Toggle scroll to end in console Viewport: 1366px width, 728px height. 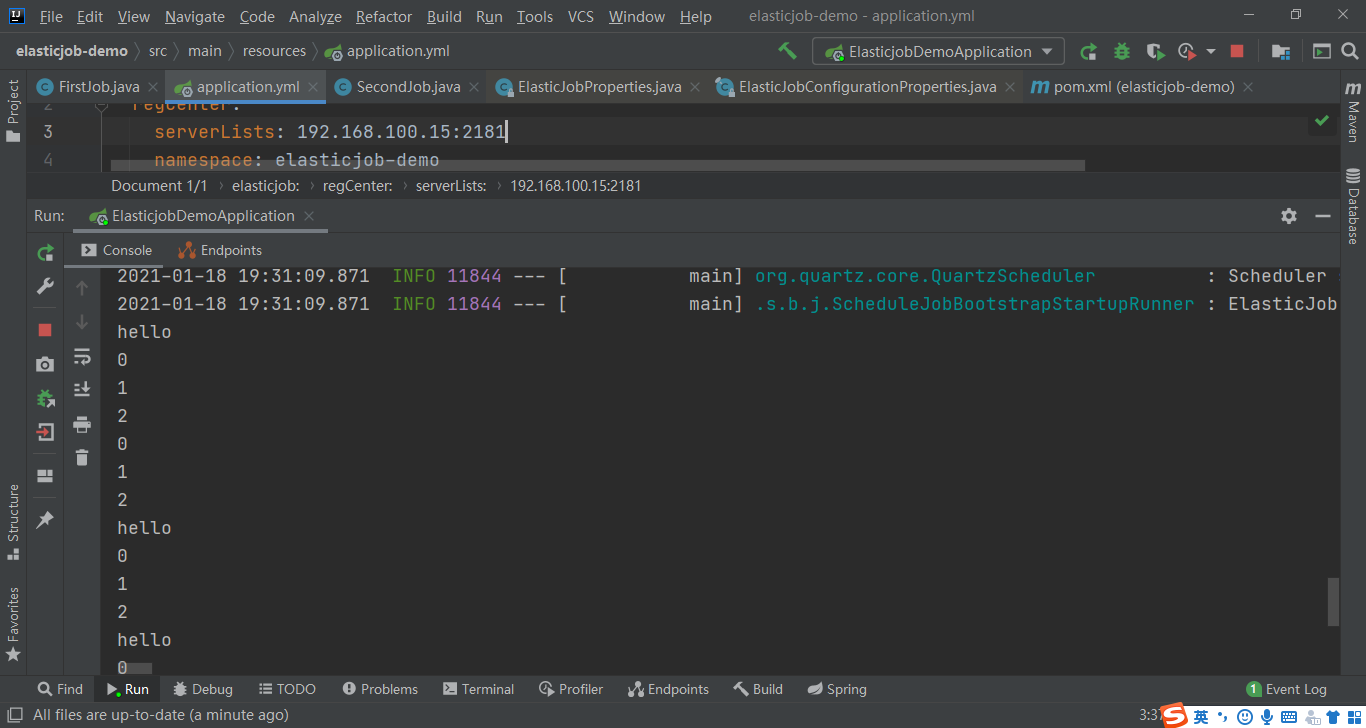pyautogui.click(x=82, y=390)
